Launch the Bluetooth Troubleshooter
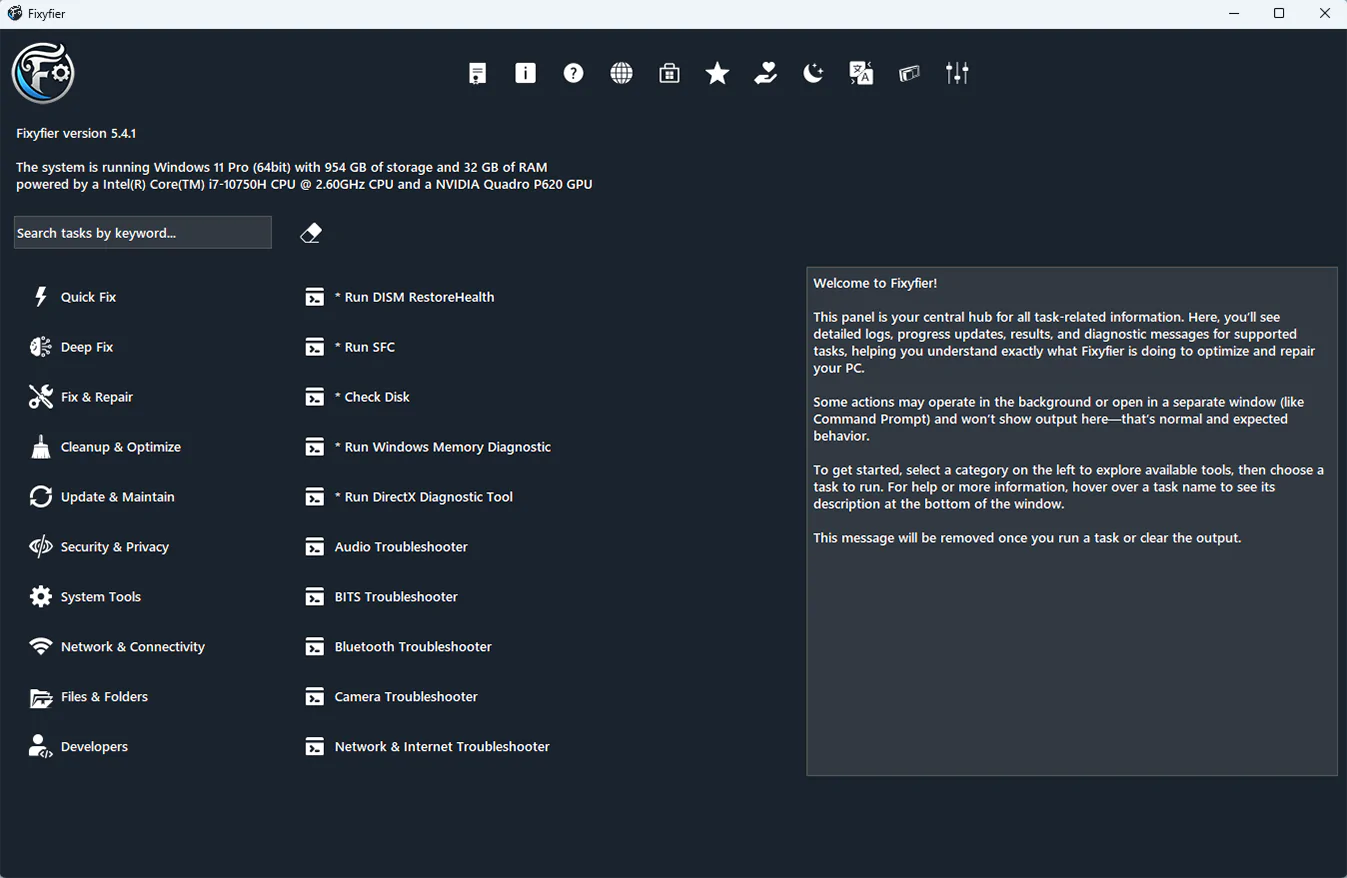 tap(413, 646)
